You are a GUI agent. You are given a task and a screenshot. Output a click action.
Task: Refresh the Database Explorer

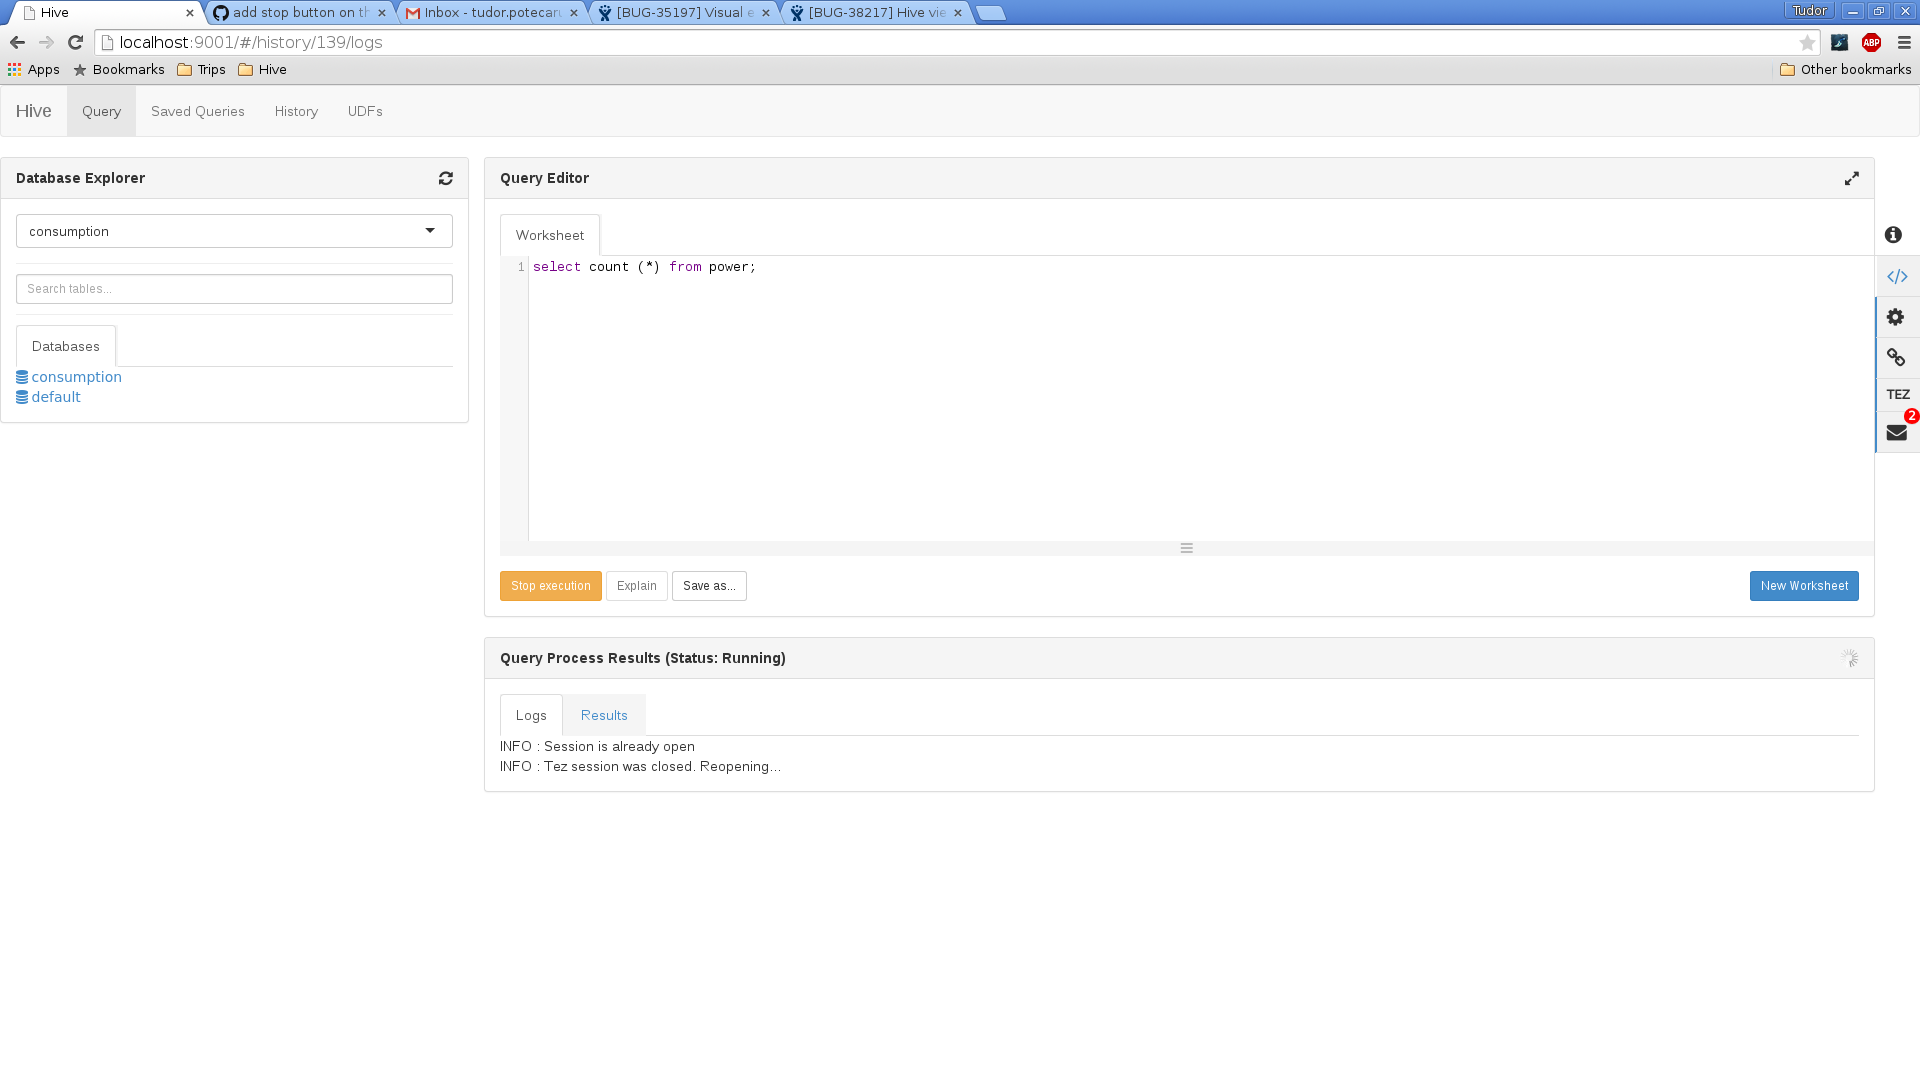[x=446, y=178]
